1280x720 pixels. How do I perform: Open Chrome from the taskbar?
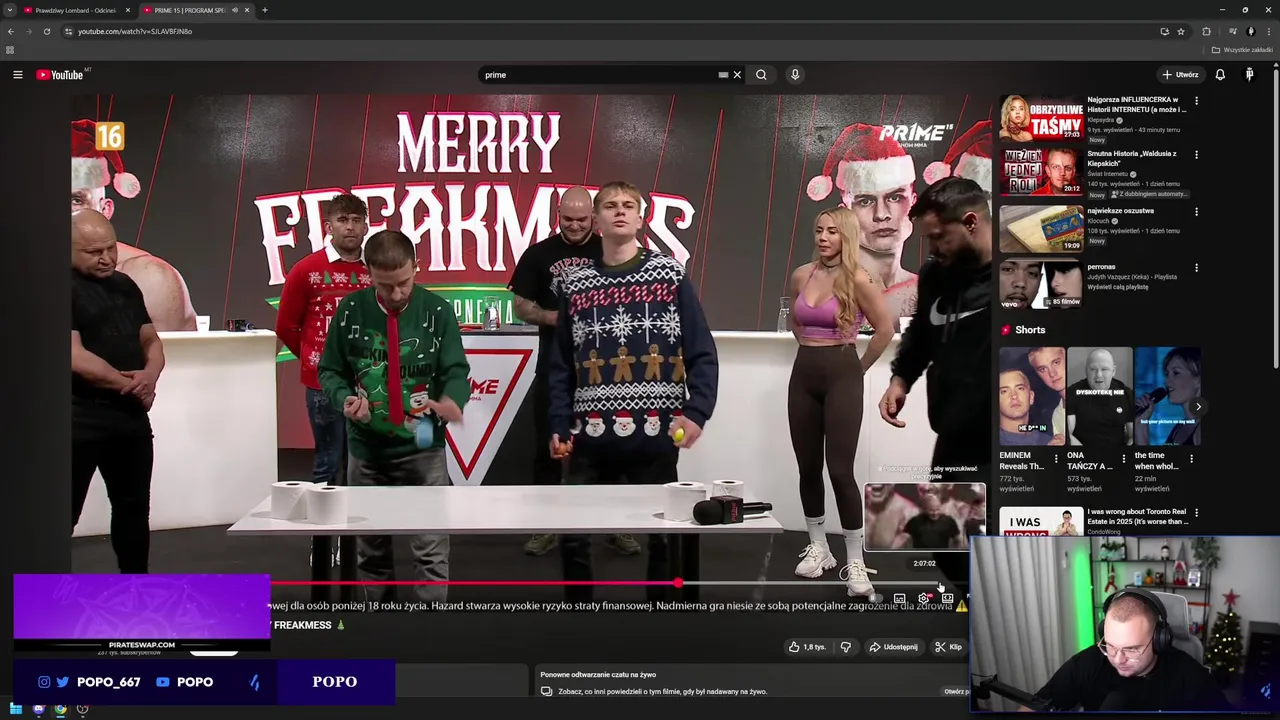[x=60, y=709]
